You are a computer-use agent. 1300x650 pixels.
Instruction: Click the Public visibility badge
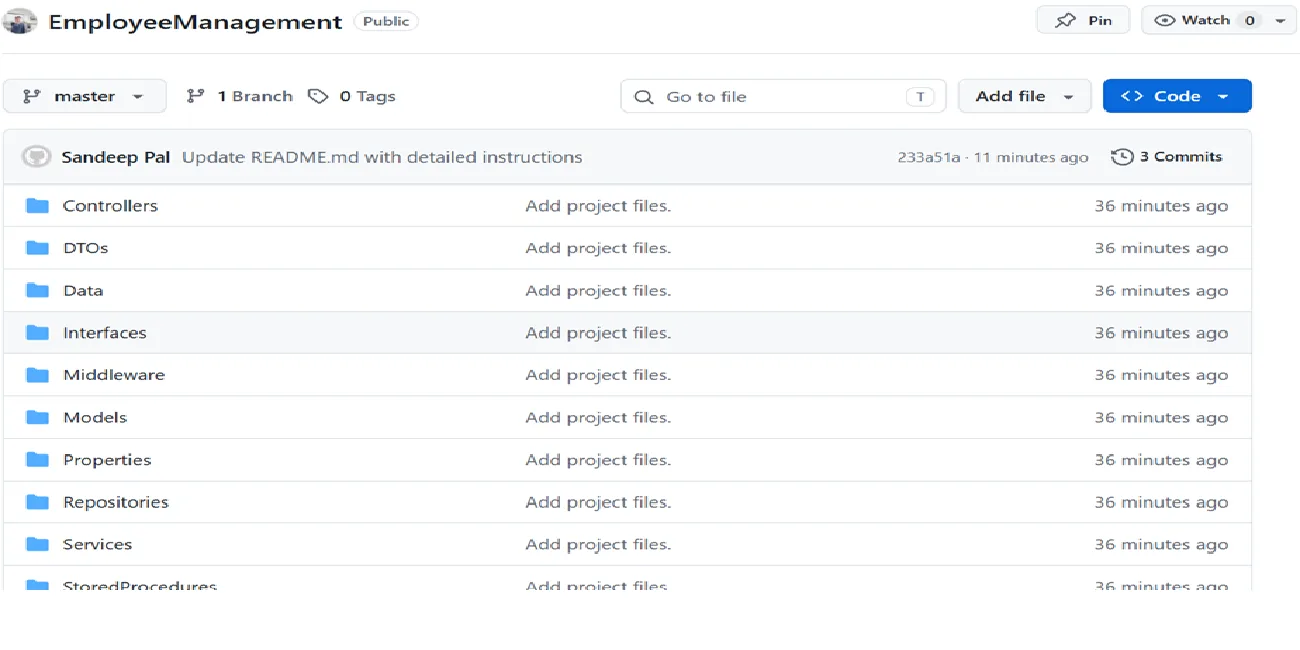point(386,21)
